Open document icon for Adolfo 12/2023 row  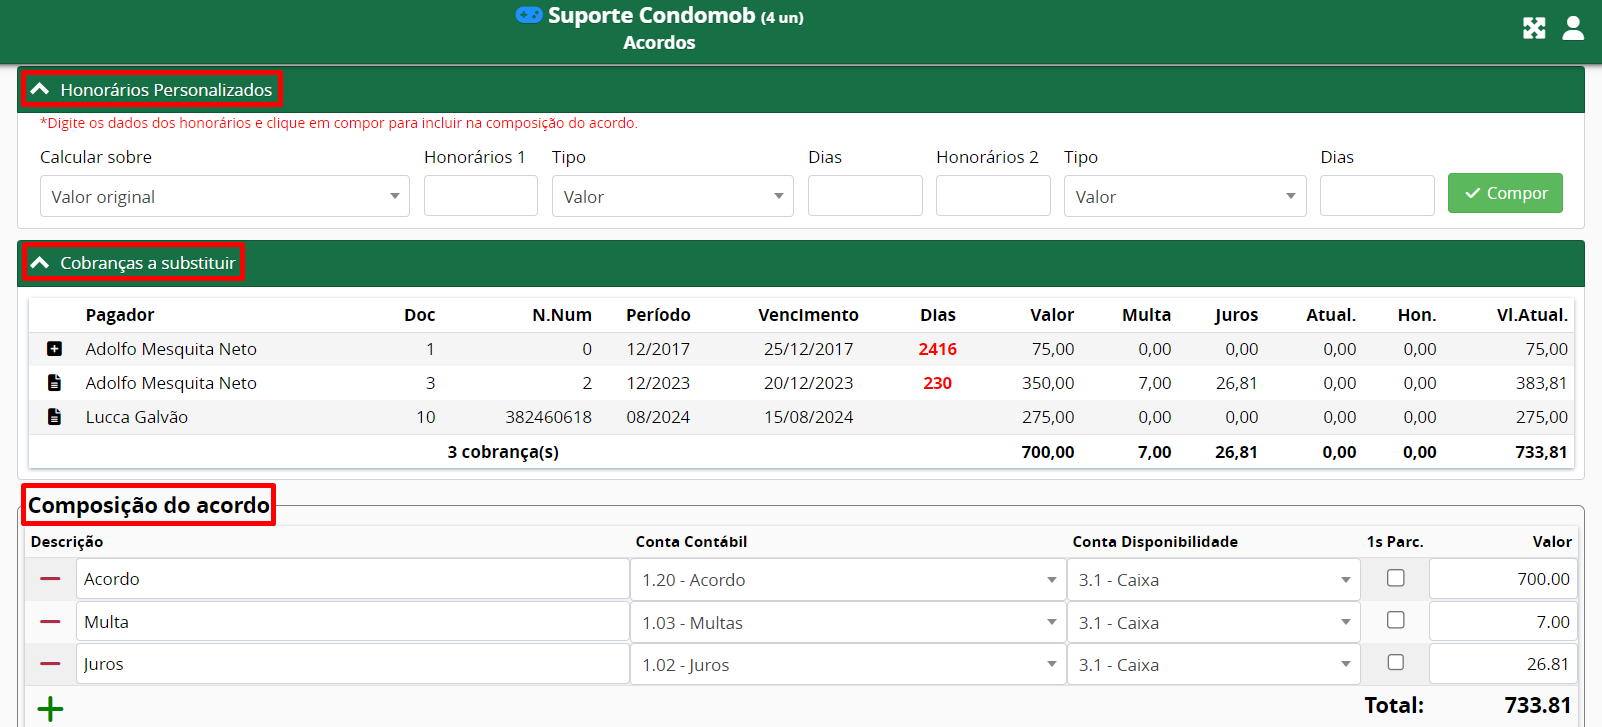point(54,383)
